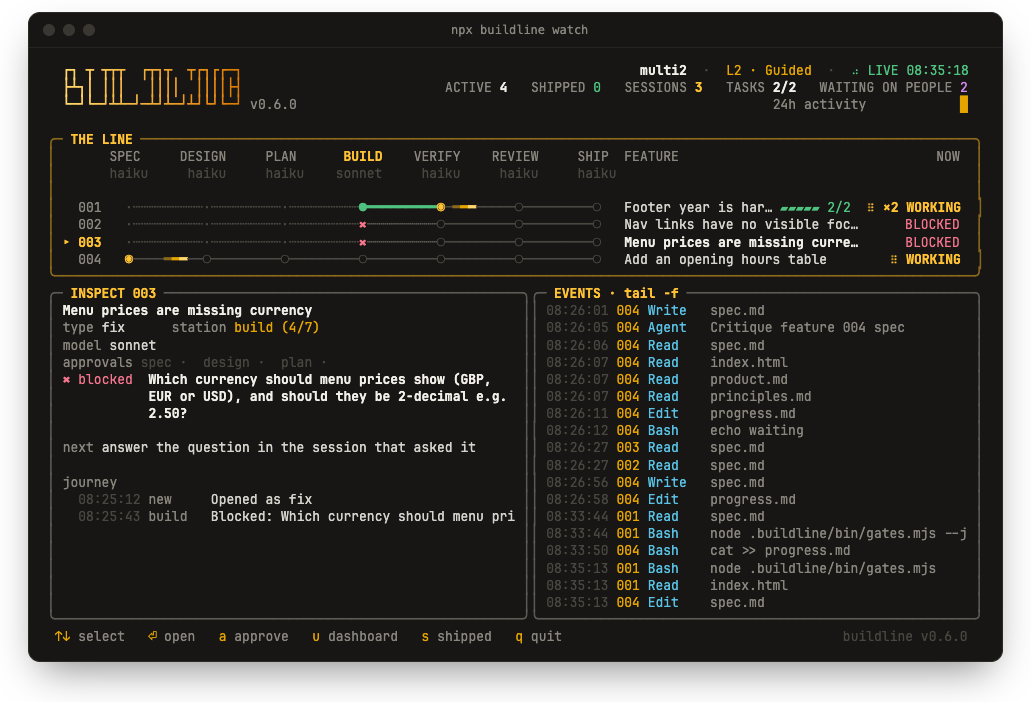The height and width of the screenshot is (702, 1031).
Task: Click the 'model sonnet' line in Inspect
Action: (x=109, y=345)
